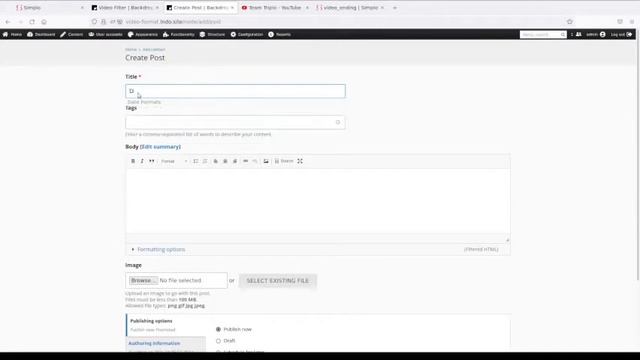Click Select Existing File button
This screenshot has width=640, height=360.
pos(278,281)
